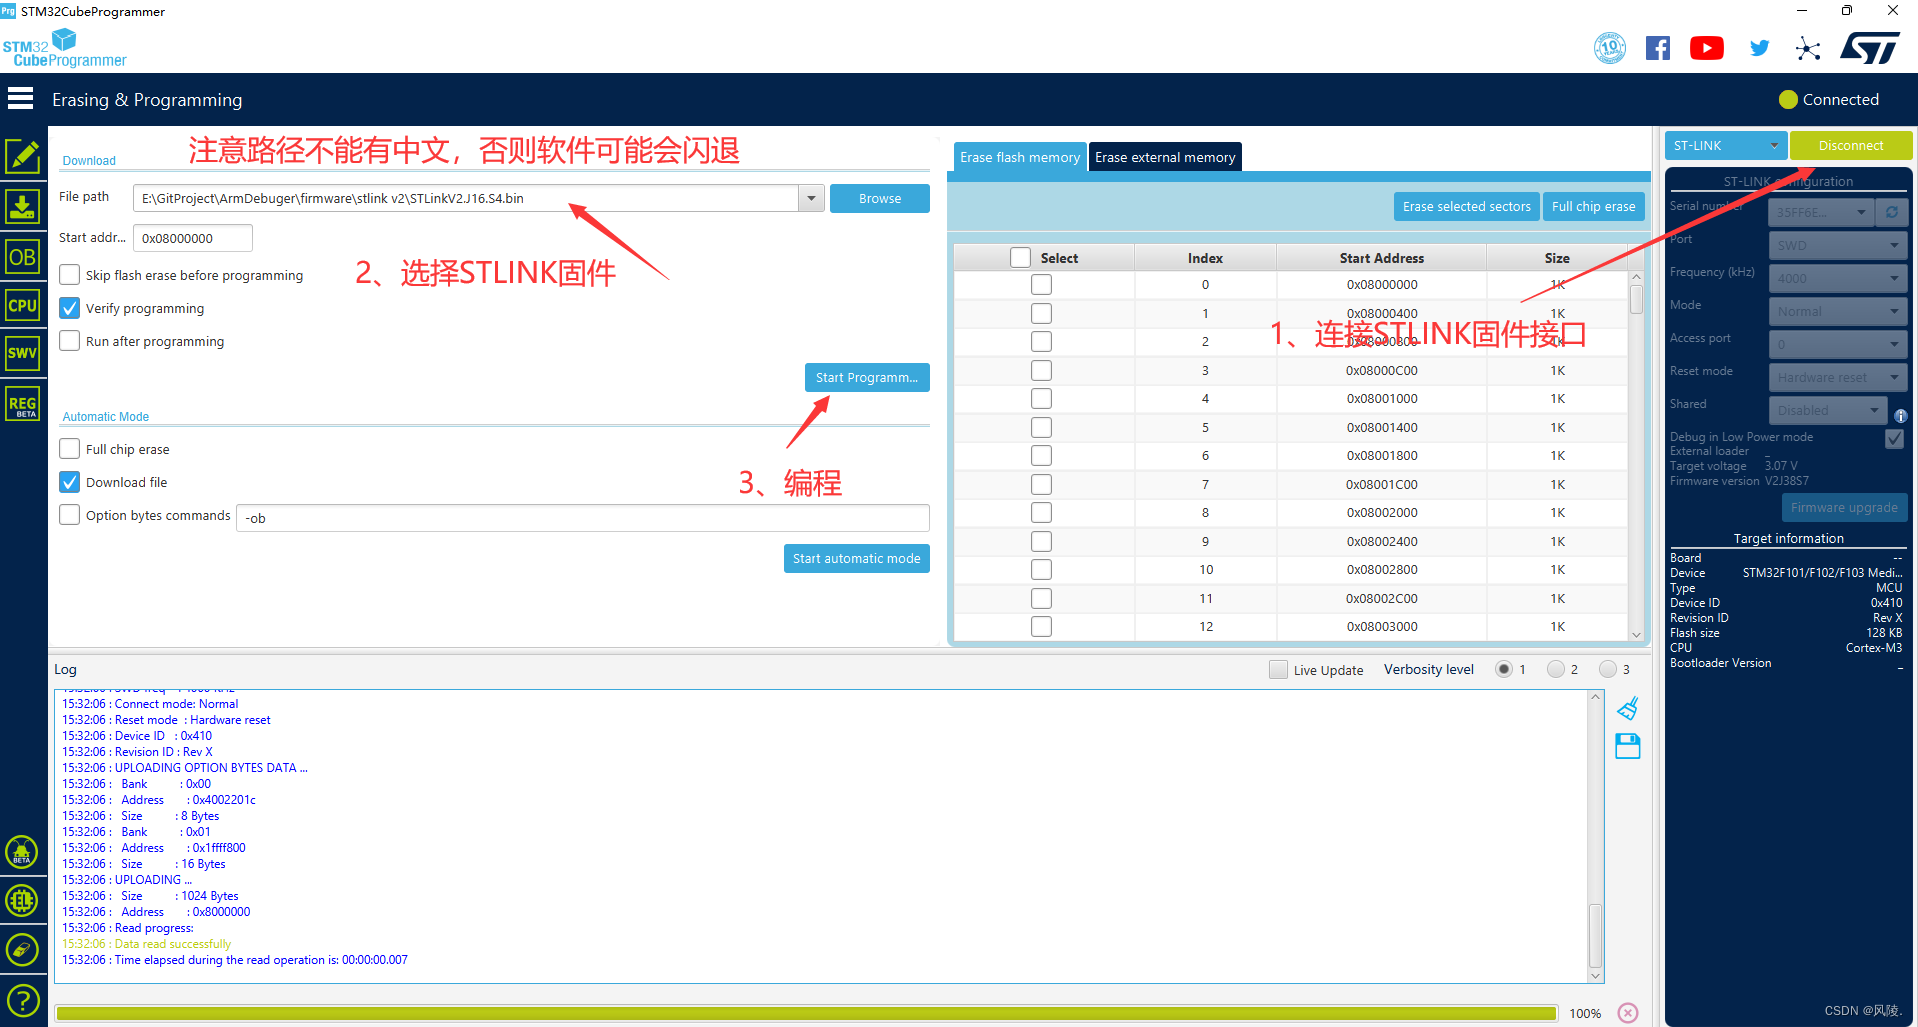Image resolution: width=1918 pixels, height=1027 pixels.
Task: Open the Port SWD dropdown
Action: tap(1838, 245)
